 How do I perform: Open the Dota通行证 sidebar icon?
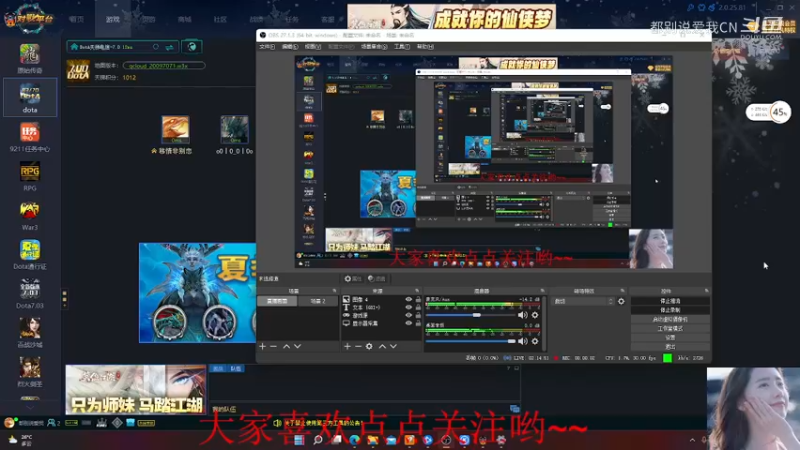[x=30, y=251]
